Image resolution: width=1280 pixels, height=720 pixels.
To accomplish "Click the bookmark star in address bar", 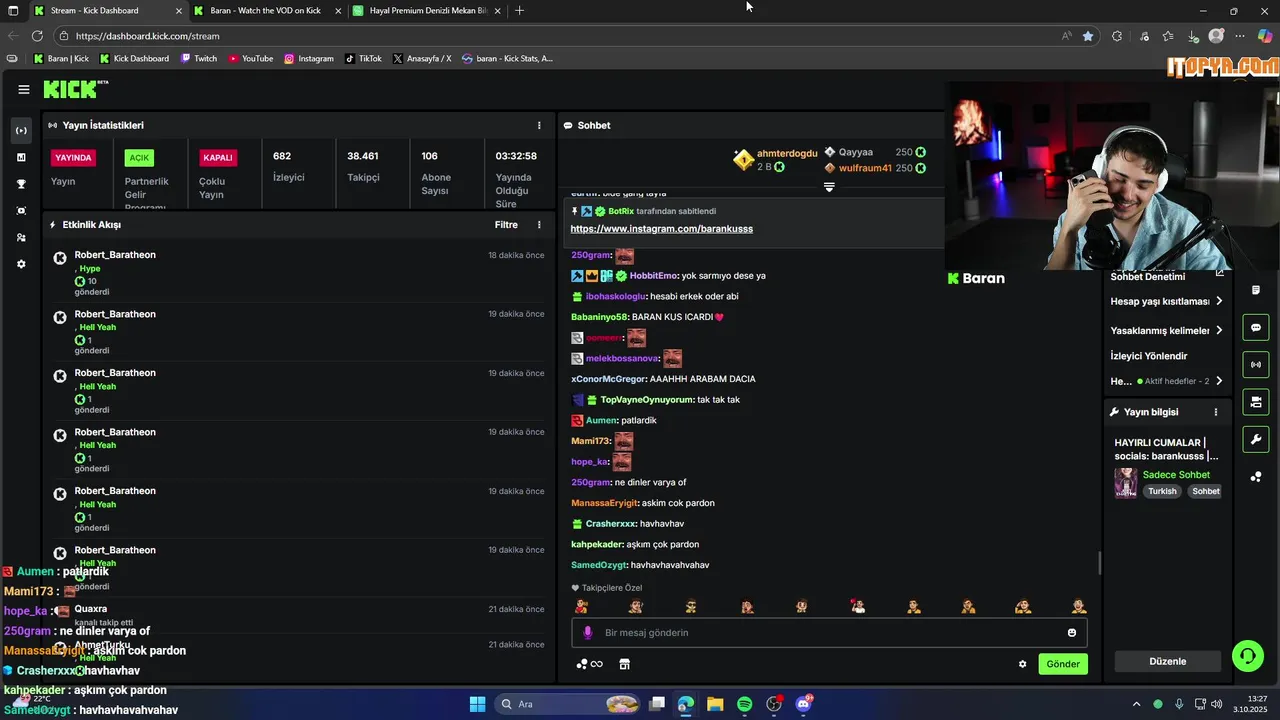I will 1088,36.
